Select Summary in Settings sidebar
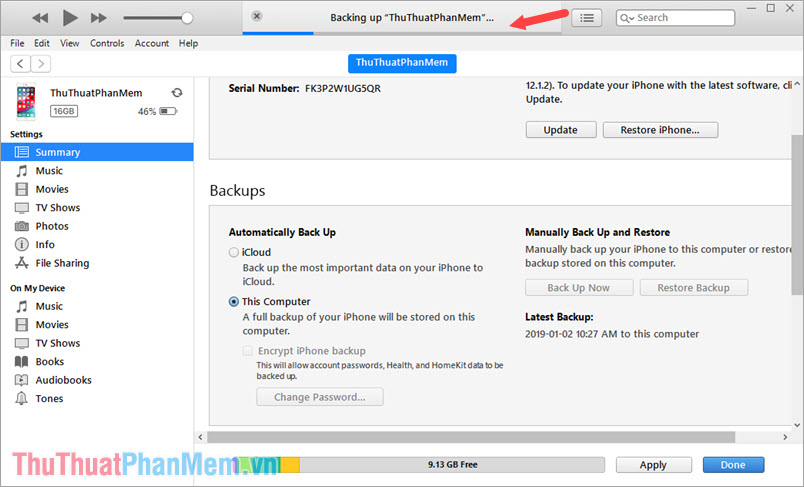This screenshot has width=804, height=487. [x=97, y=152]
